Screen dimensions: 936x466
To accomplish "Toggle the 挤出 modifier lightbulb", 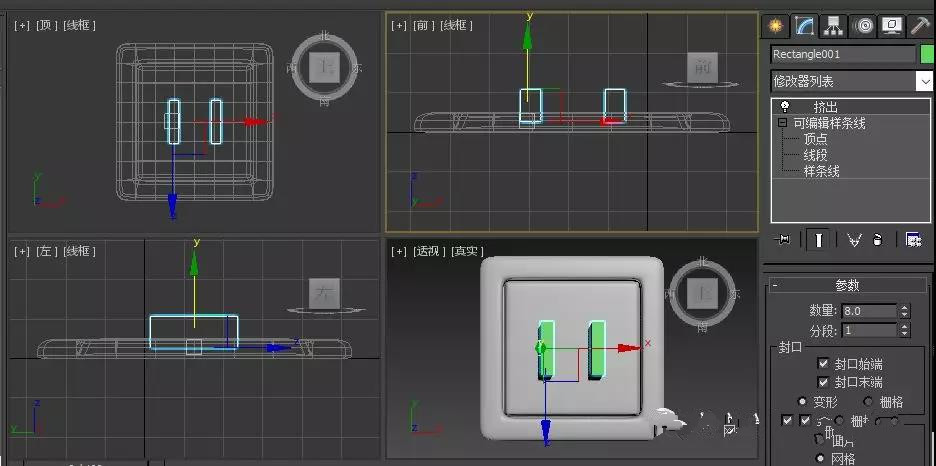I will coord(785,107).
